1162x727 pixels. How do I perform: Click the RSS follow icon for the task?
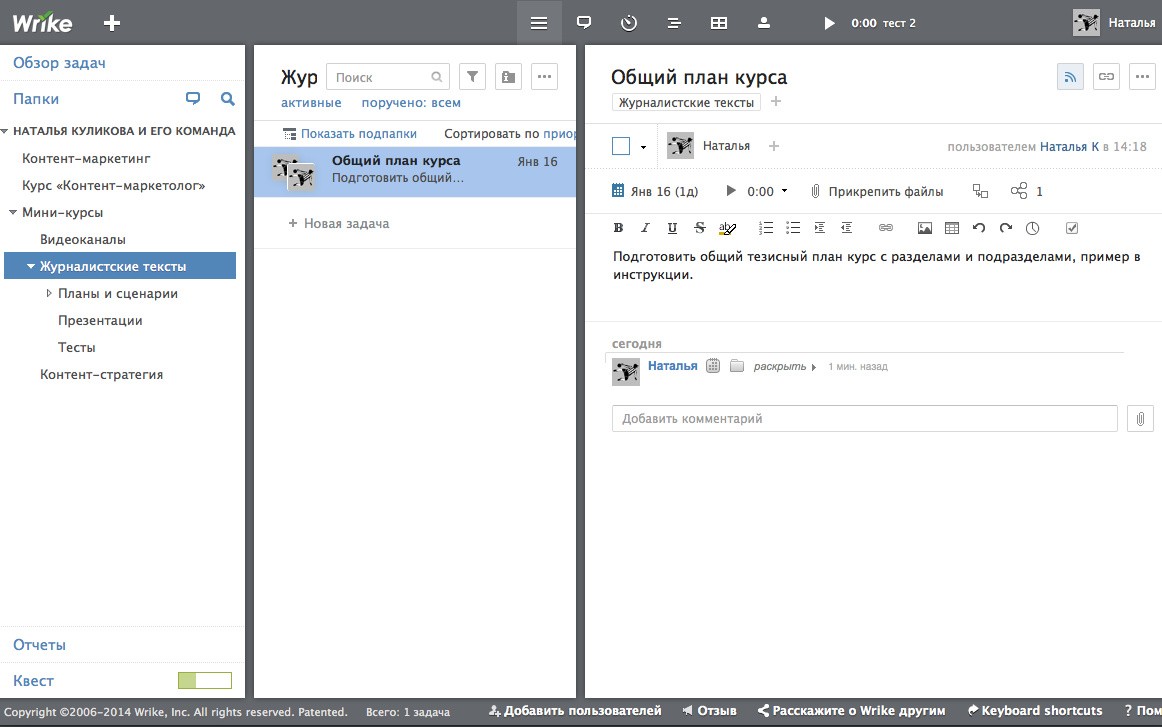click(x=1071, y=77)
